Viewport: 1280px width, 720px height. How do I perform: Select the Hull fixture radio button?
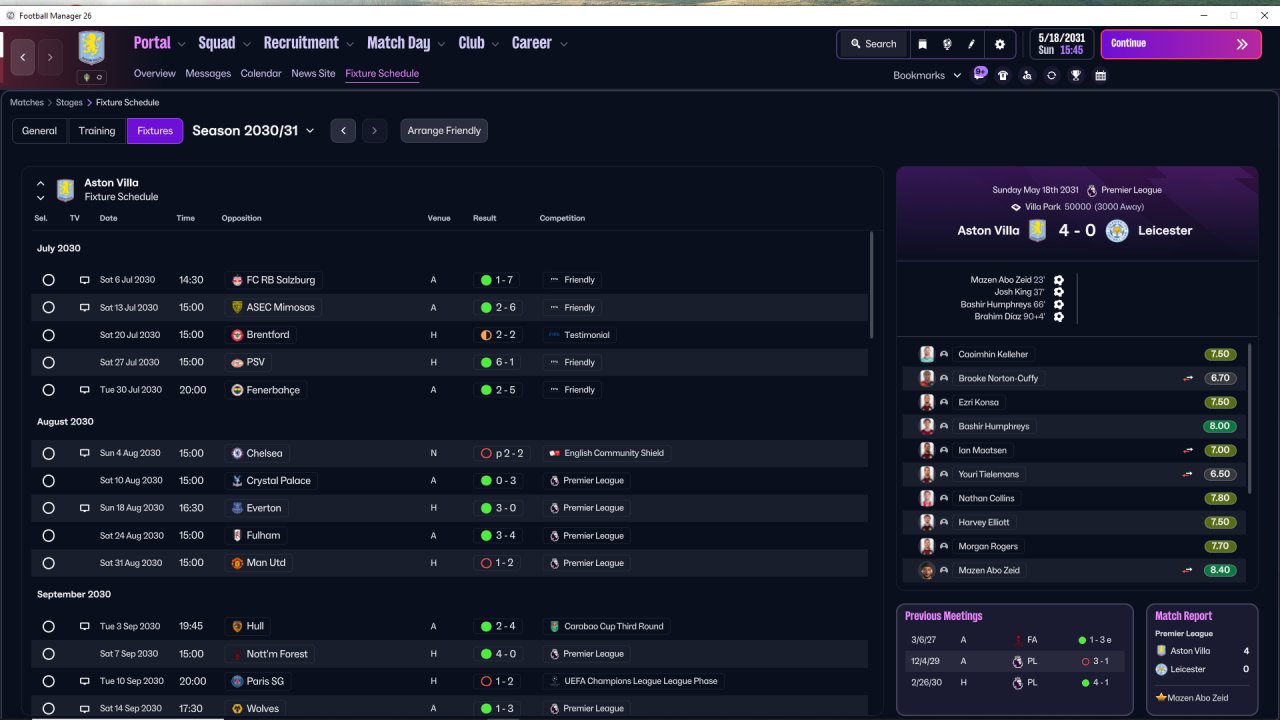pos(48,626)
